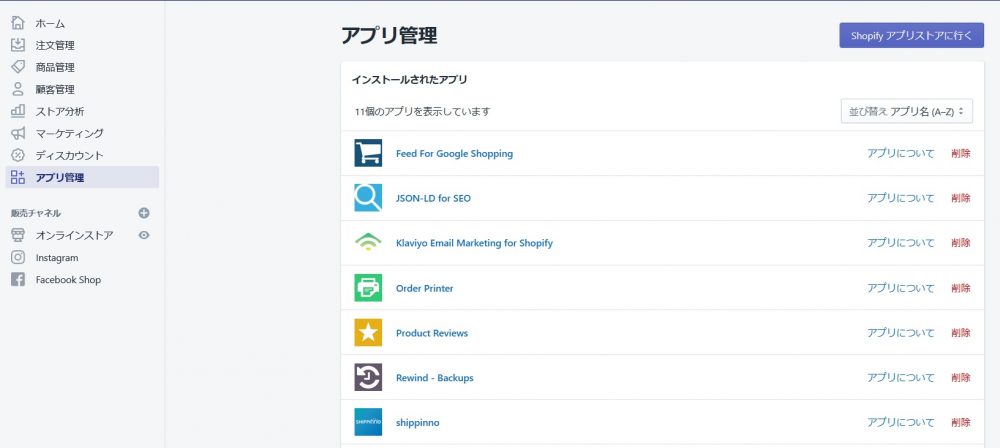Image resolution: width=1000 pixels, height=448 pixels.
Task: Open 商品管理 from the sidebar
Action: coord(55,67)
